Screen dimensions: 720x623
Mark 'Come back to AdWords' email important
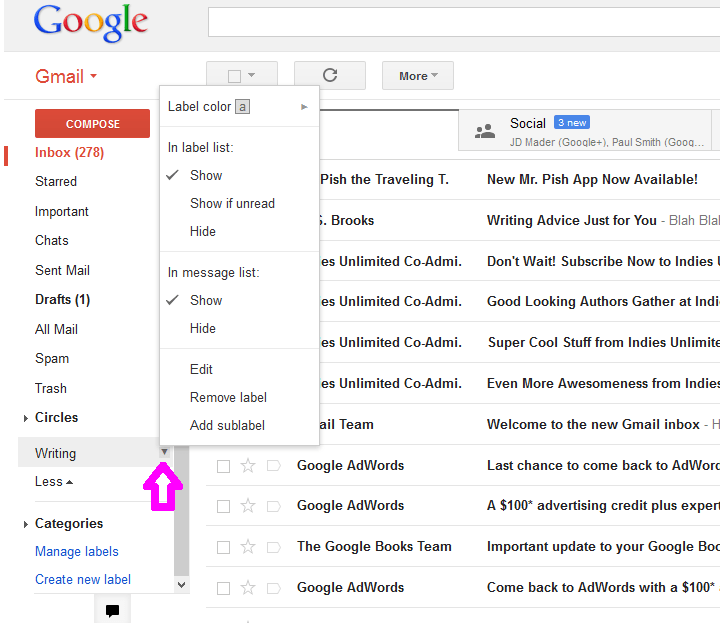(274, 588)
